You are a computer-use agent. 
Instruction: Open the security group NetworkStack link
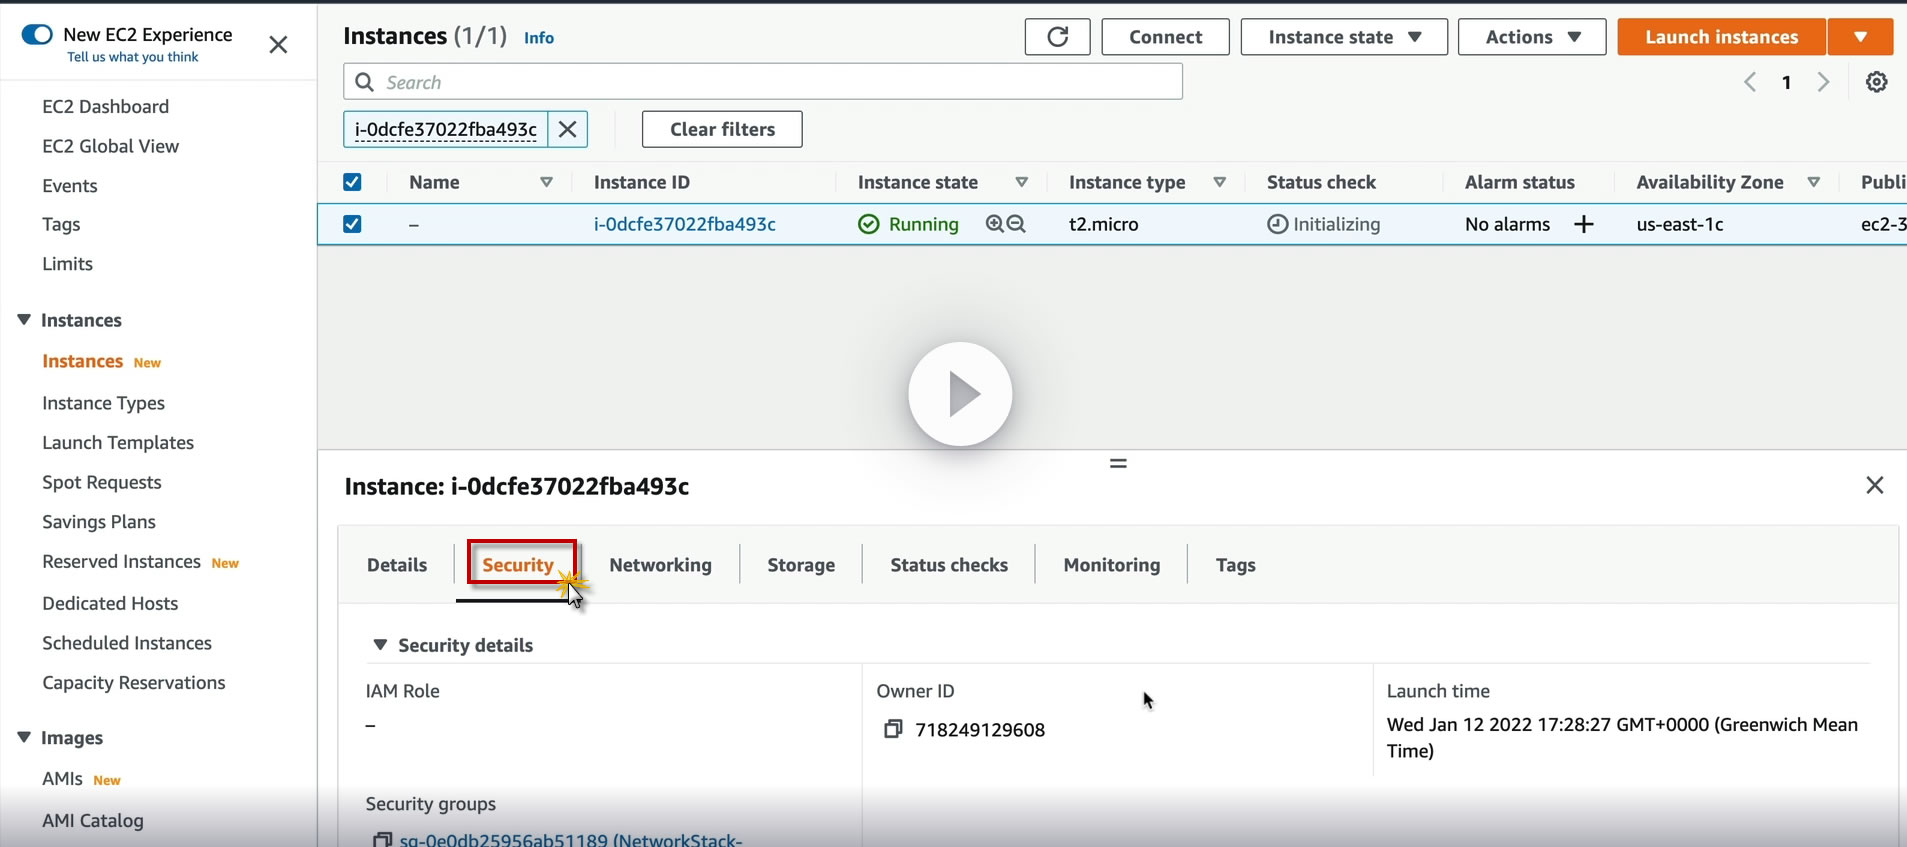pyautogui.click(x=571, y=840)
